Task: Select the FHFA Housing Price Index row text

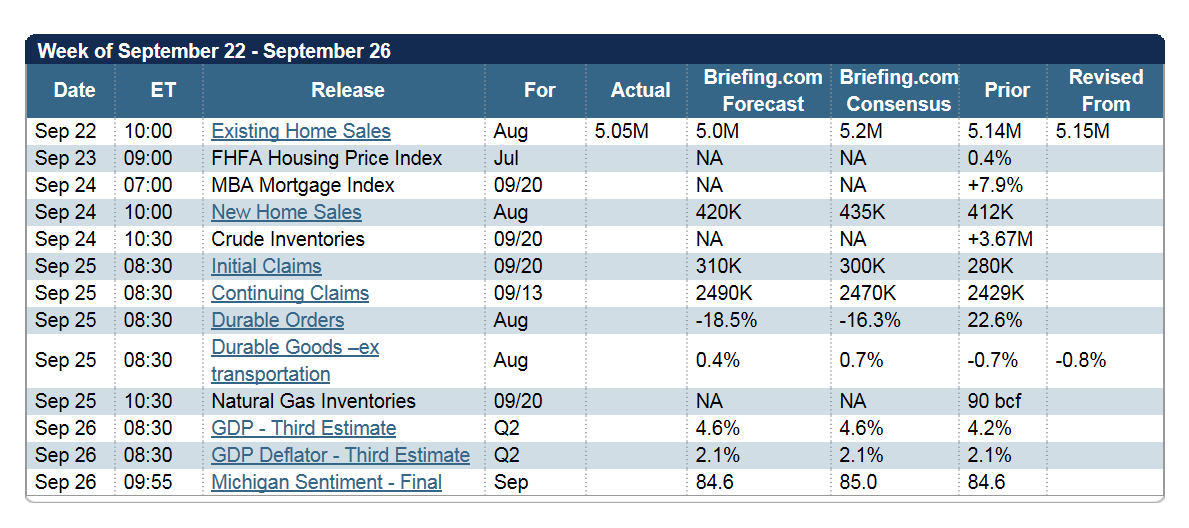Action: [x=326, y=158]
